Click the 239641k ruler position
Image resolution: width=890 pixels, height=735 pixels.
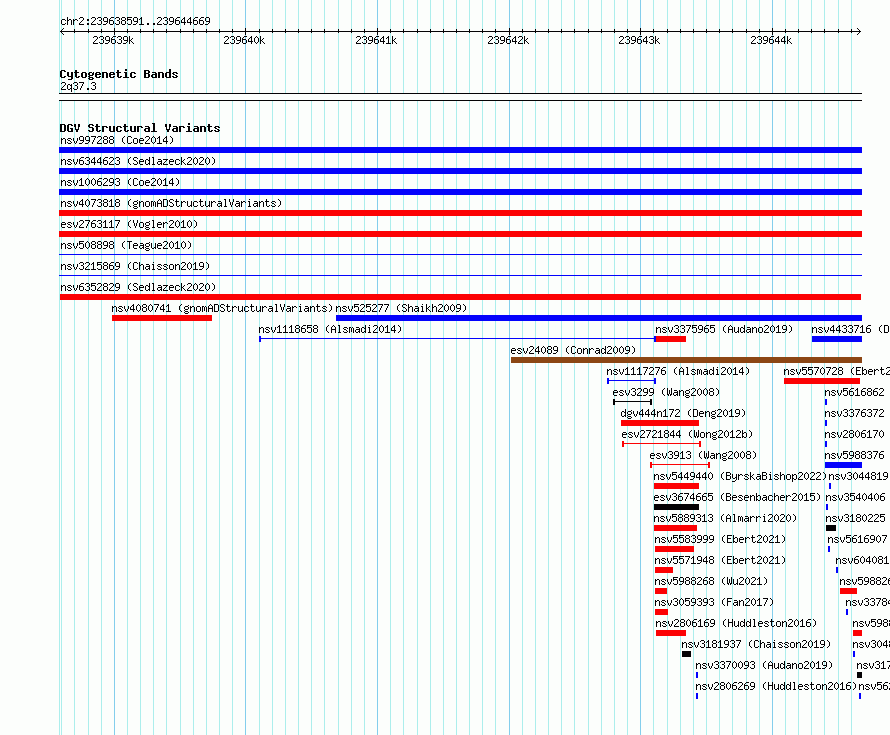tap(376, 40)
